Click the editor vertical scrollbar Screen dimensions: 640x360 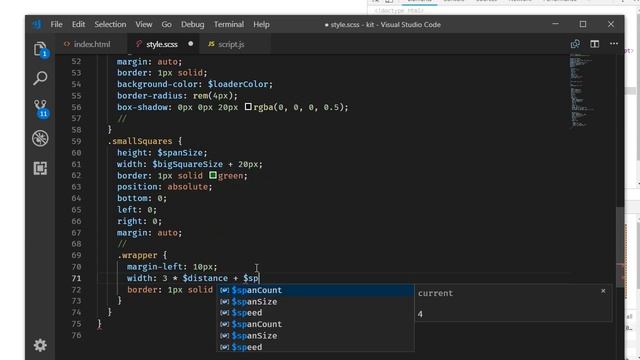[x=620, y=248]
